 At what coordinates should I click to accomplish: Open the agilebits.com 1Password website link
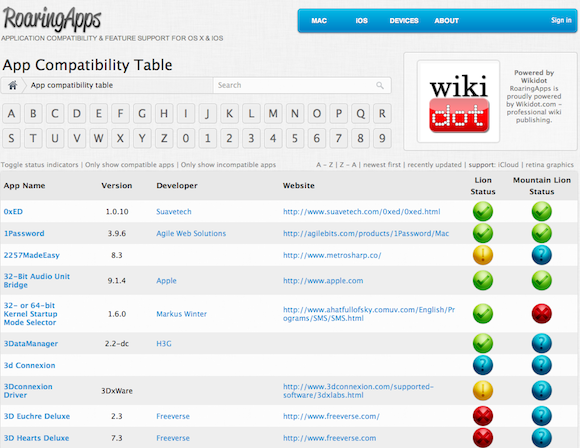coord(366,233)
